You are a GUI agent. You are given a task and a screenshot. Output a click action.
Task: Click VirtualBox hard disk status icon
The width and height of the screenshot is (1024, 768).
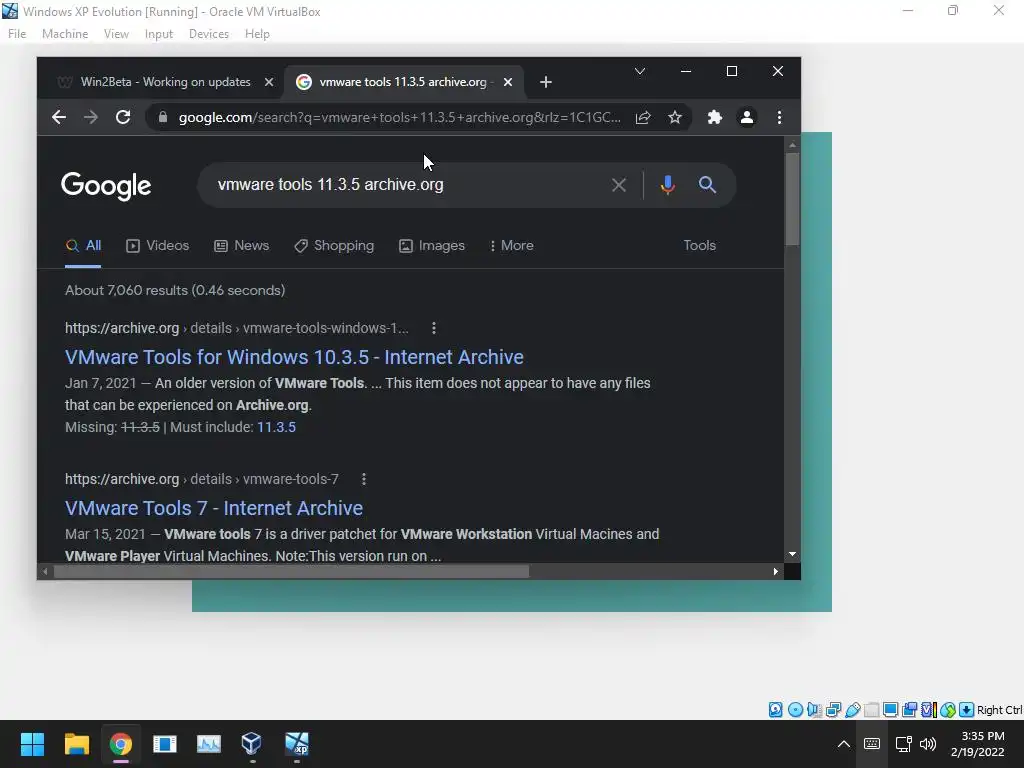tap(775, 709)
